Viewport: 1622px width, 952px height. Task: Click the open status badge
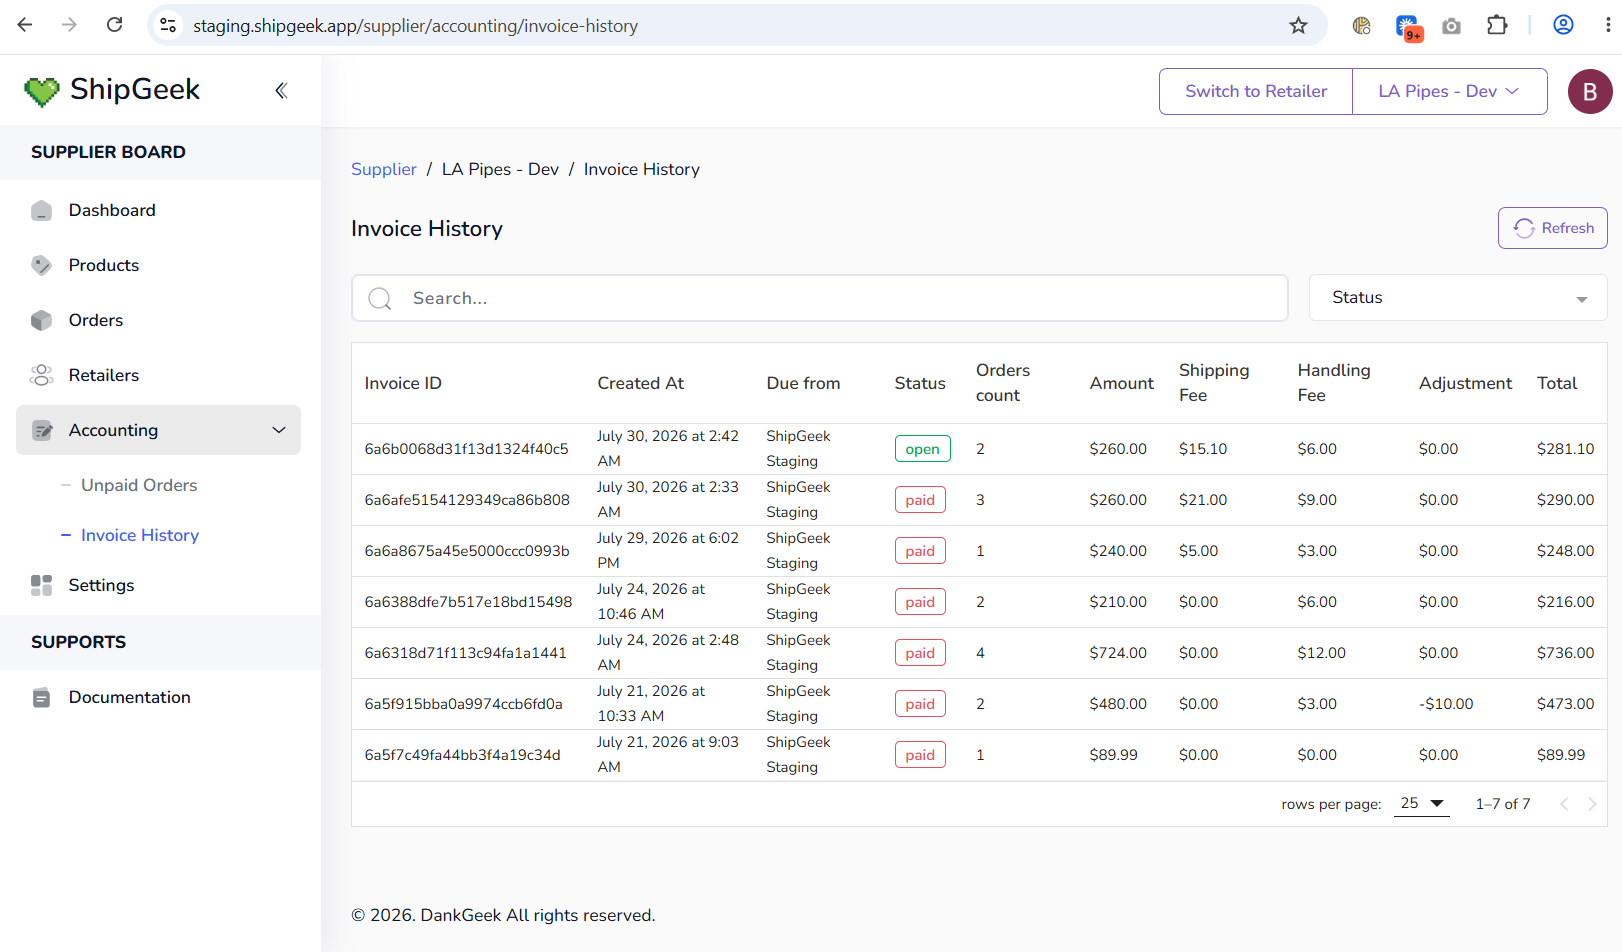click(922, 449)
